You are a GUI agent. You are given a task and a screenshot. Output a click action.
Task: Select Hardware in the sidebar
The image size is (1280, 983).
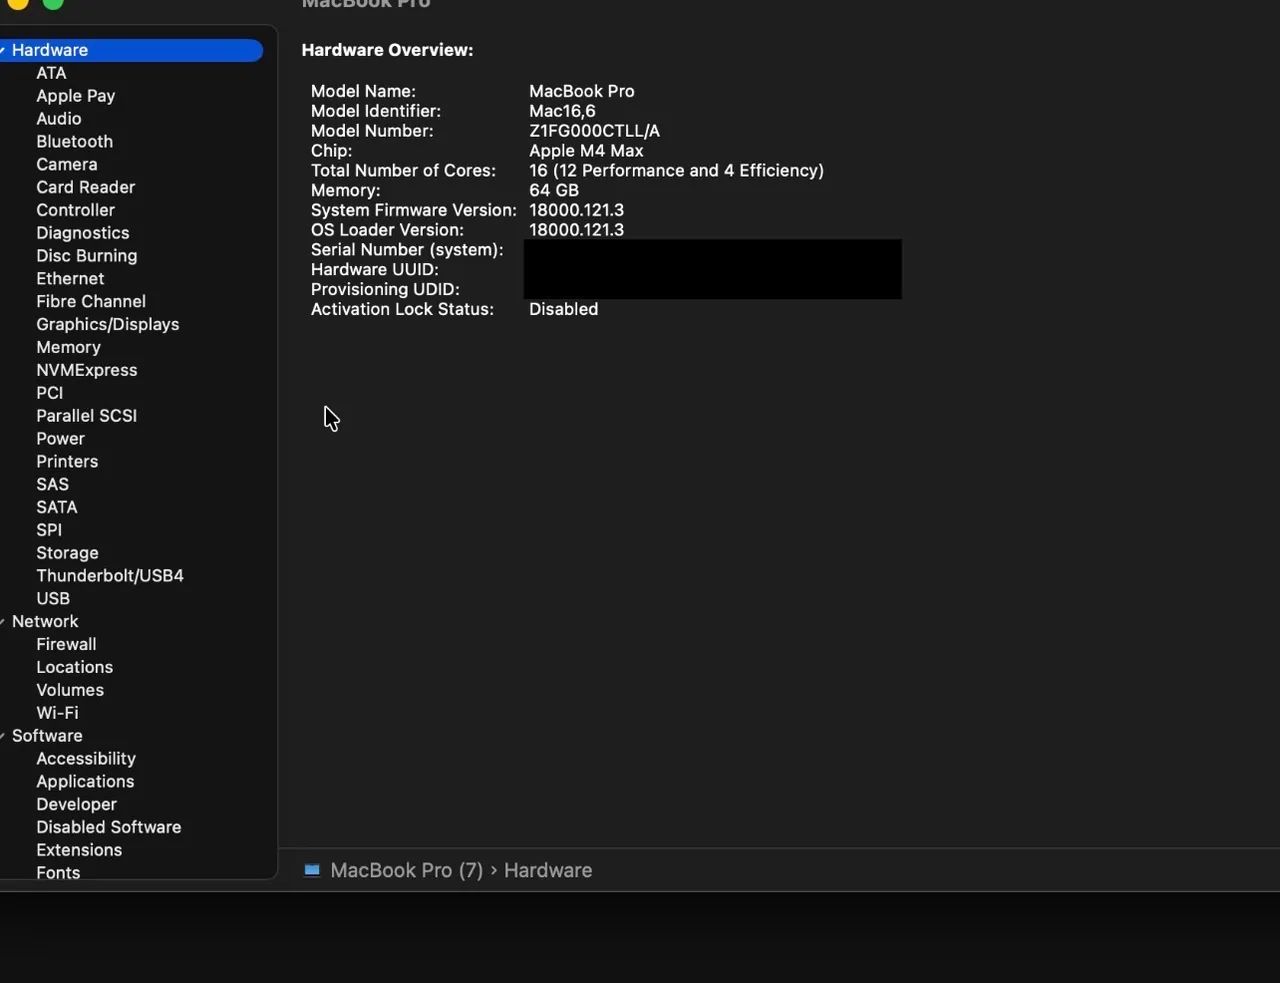tap(131, 50)
